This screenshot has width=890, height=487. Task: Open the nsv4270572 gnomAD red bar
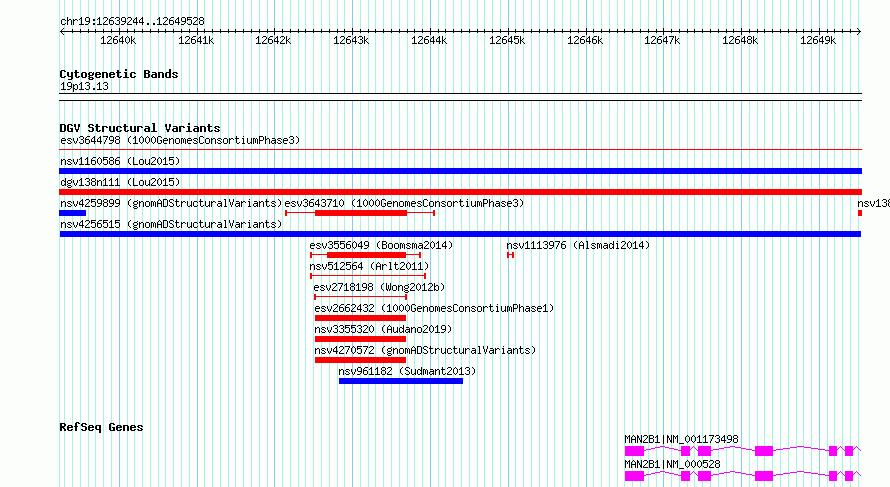(360, 360)
